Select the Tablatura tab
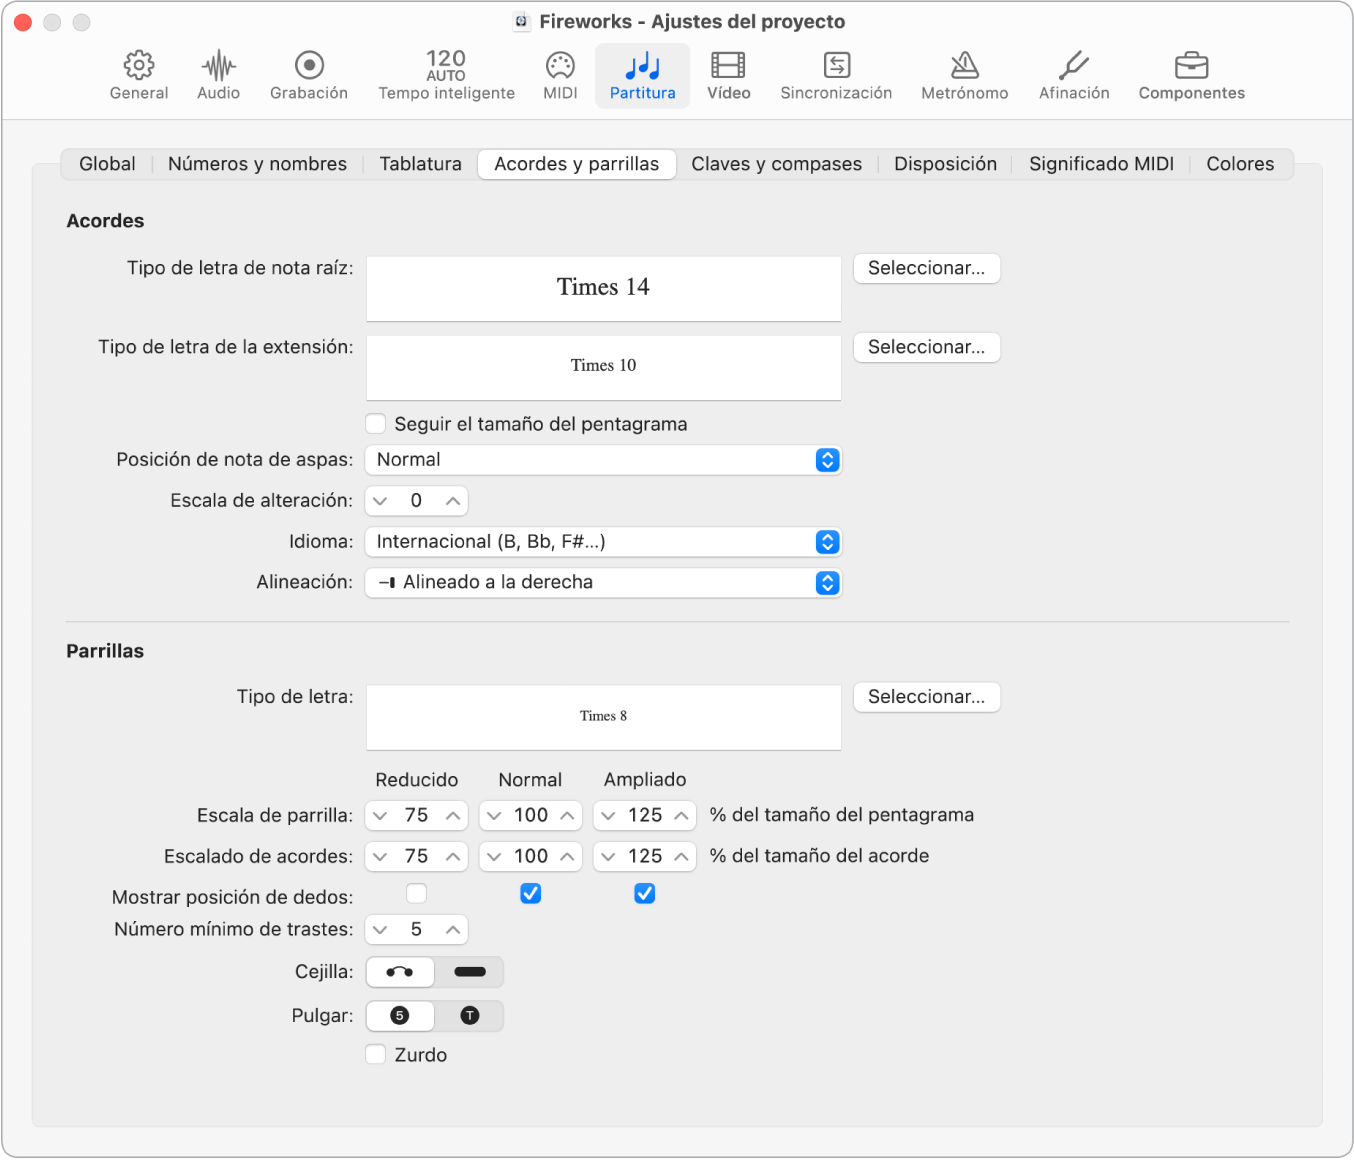 click(x=420, y=164)
